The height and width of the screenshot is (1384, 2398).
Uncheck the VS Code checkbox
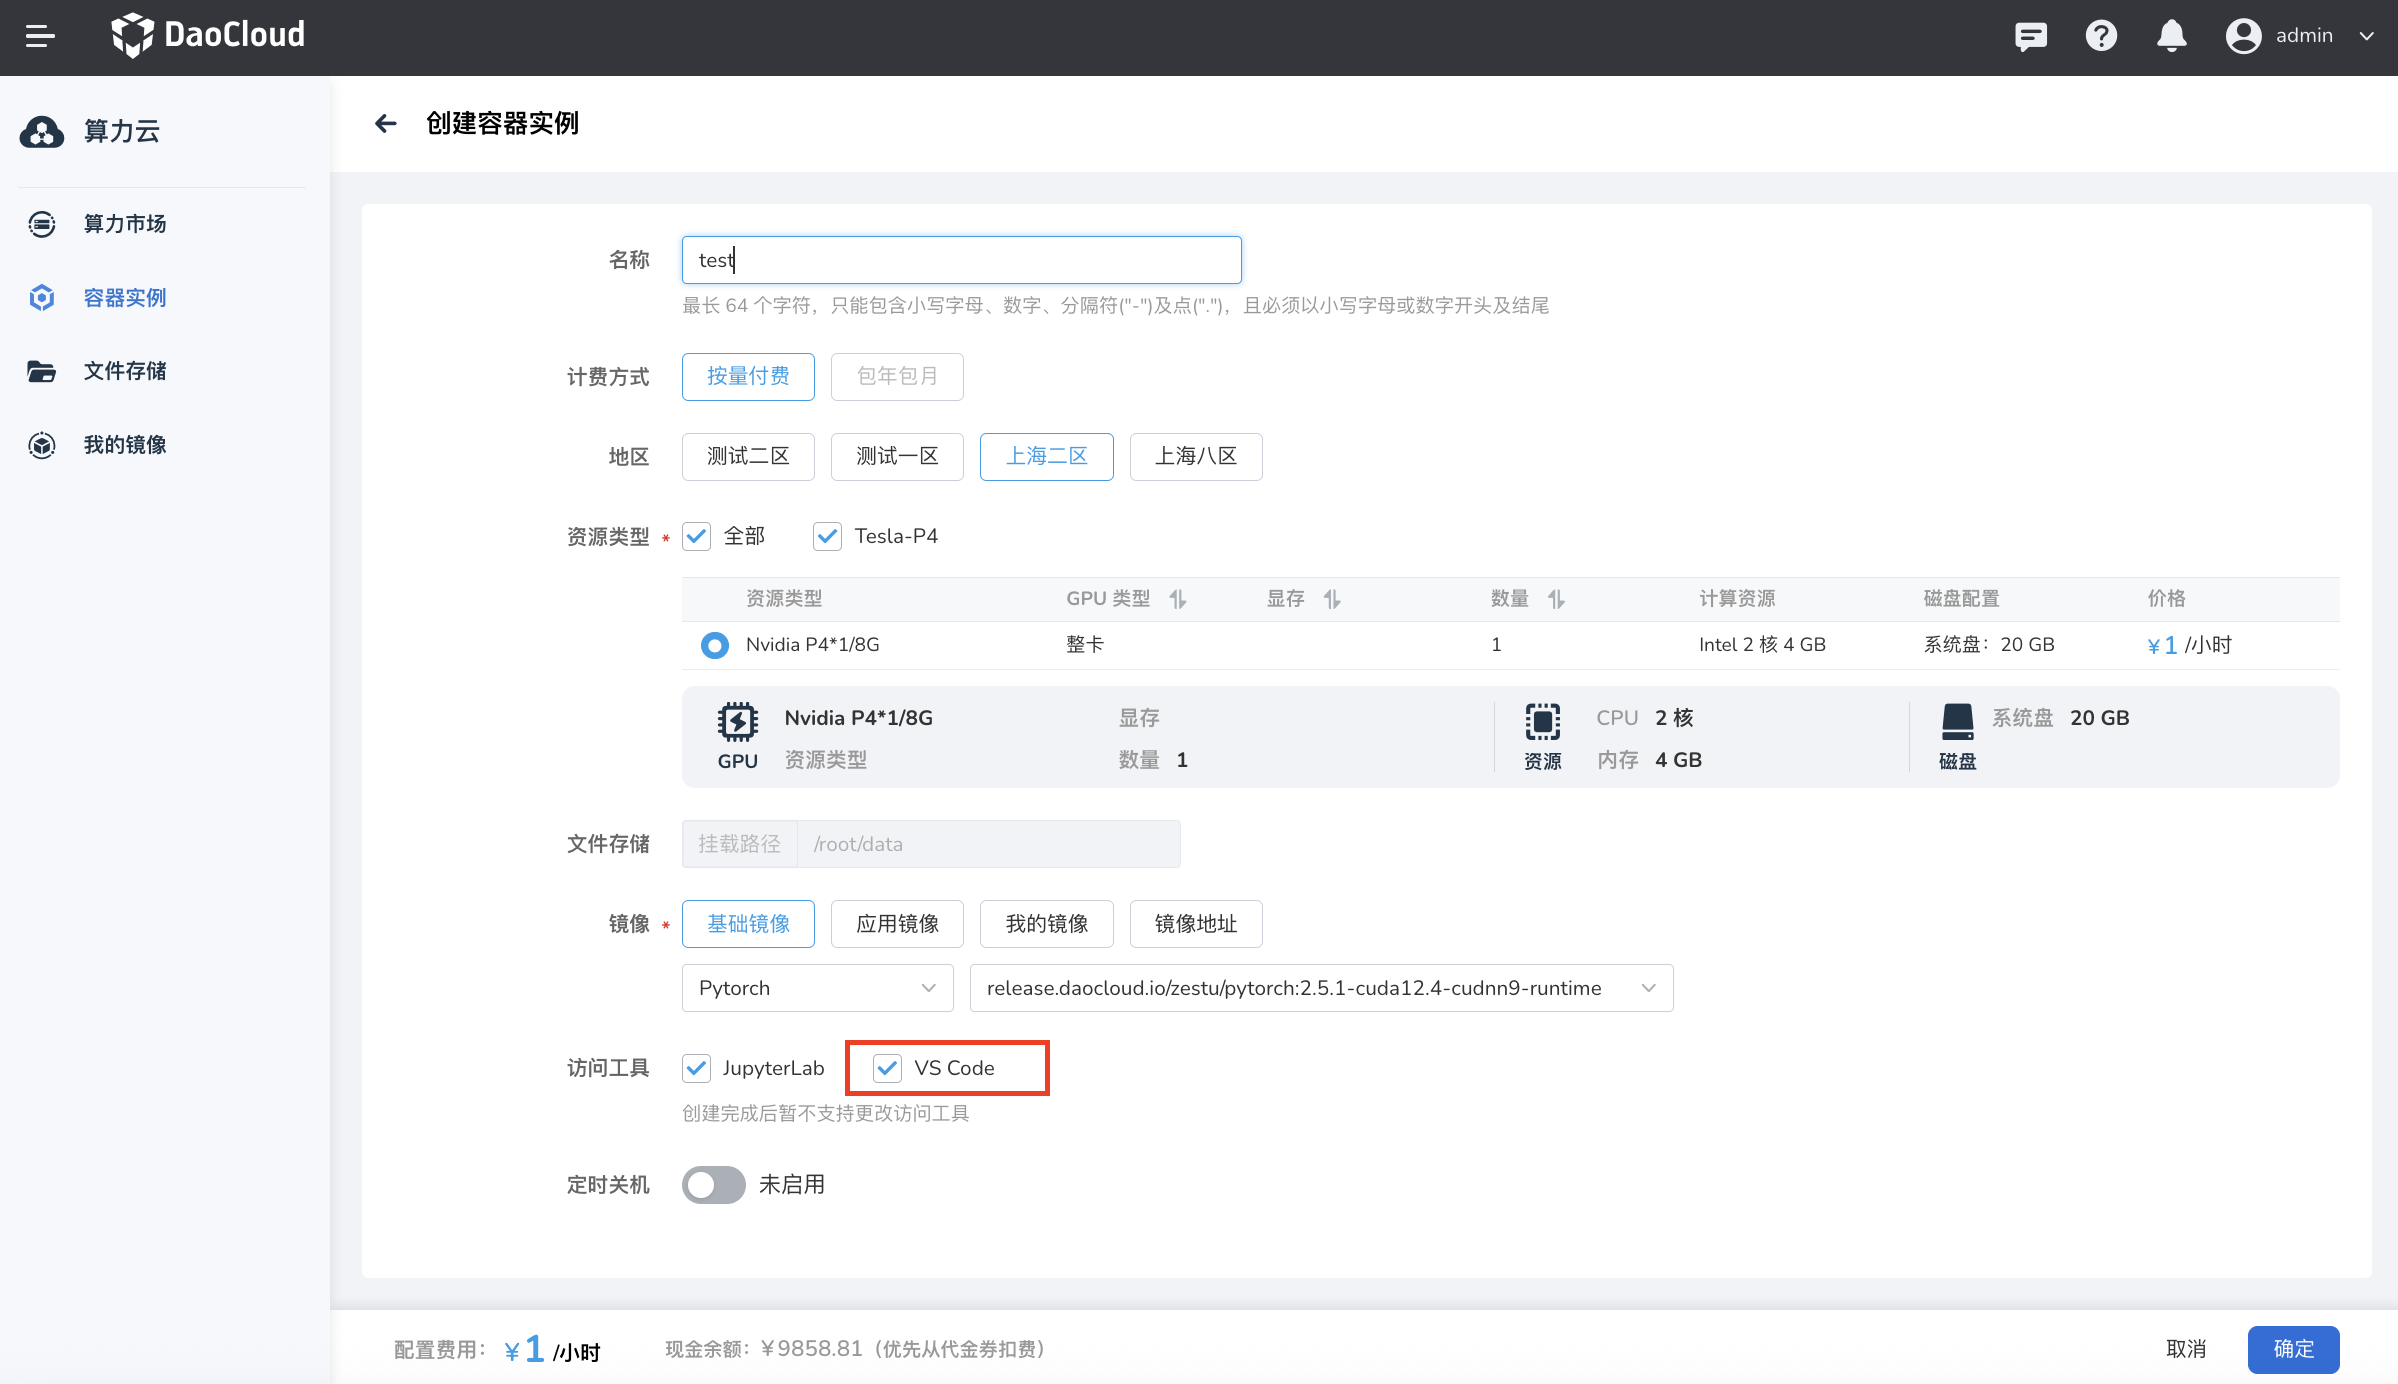[x=887, y=1068]
